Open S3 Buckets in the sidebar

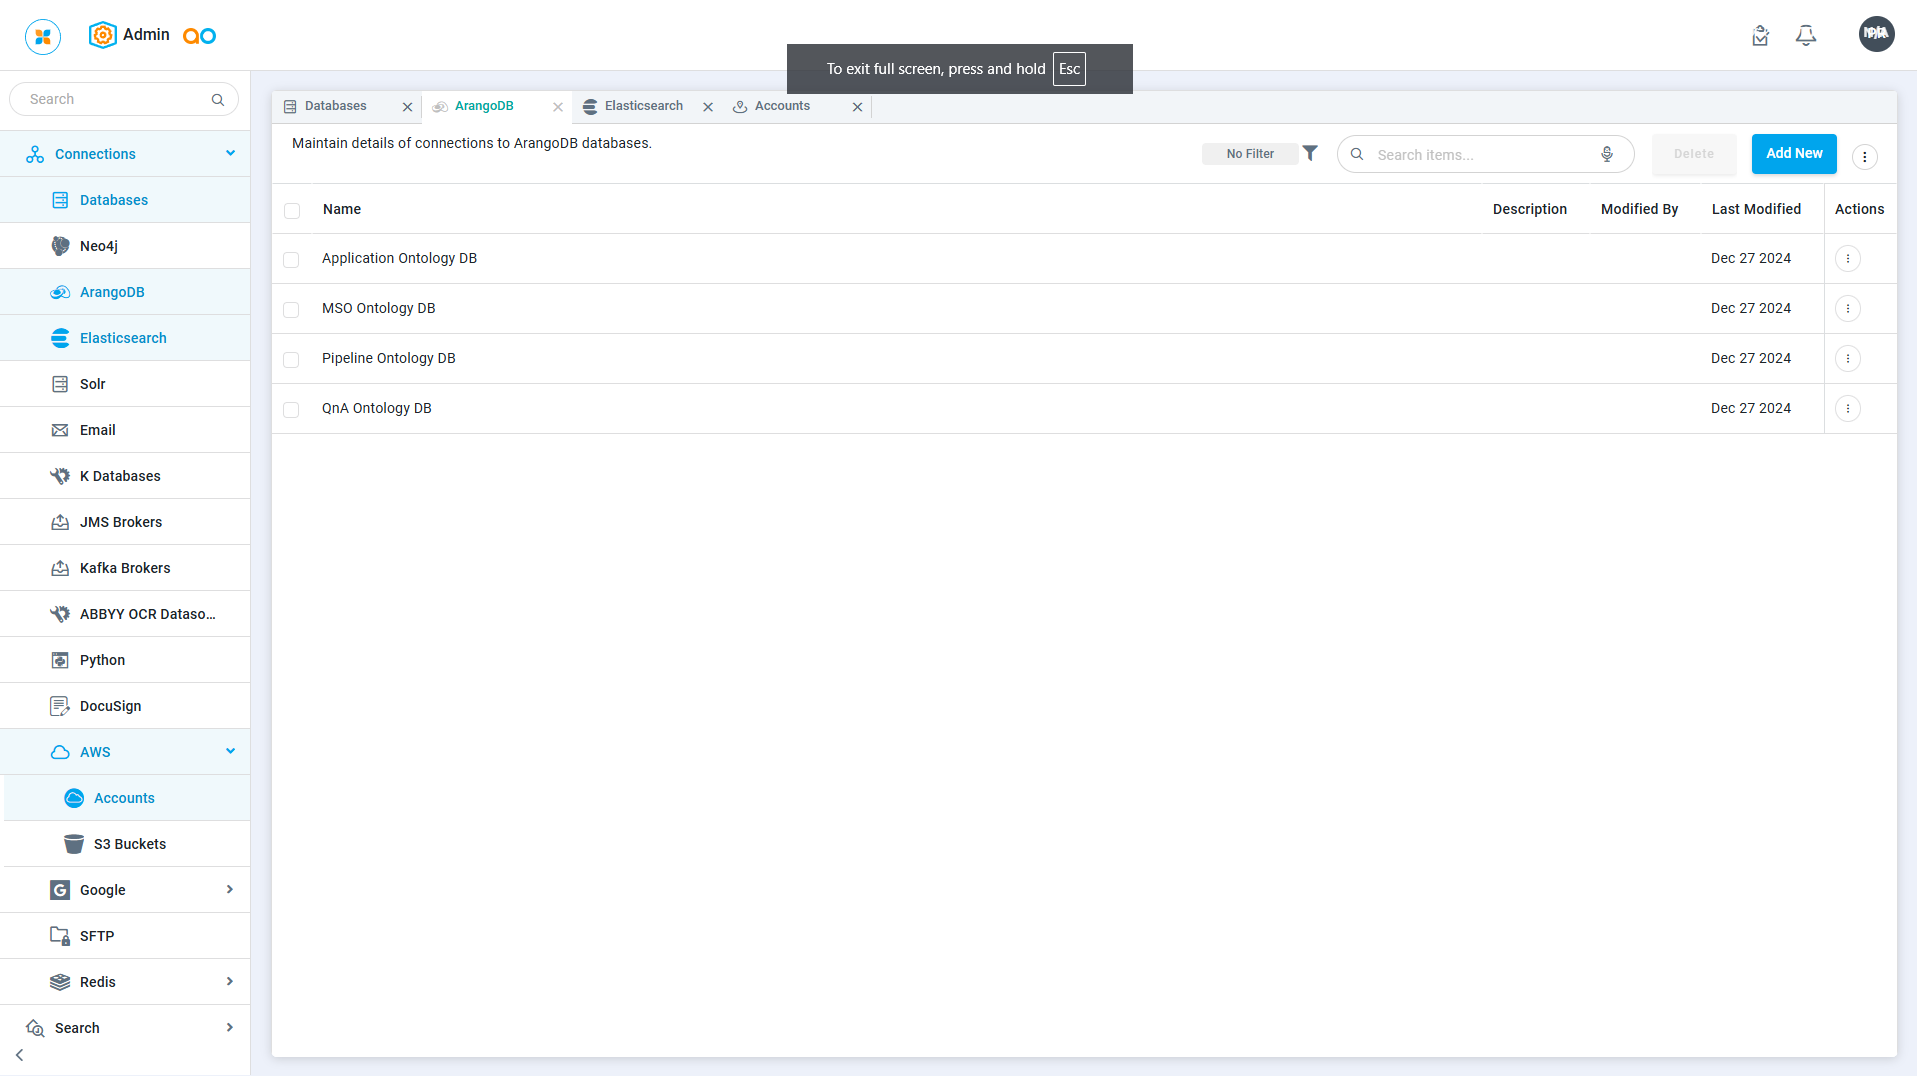tap(130, 844)
